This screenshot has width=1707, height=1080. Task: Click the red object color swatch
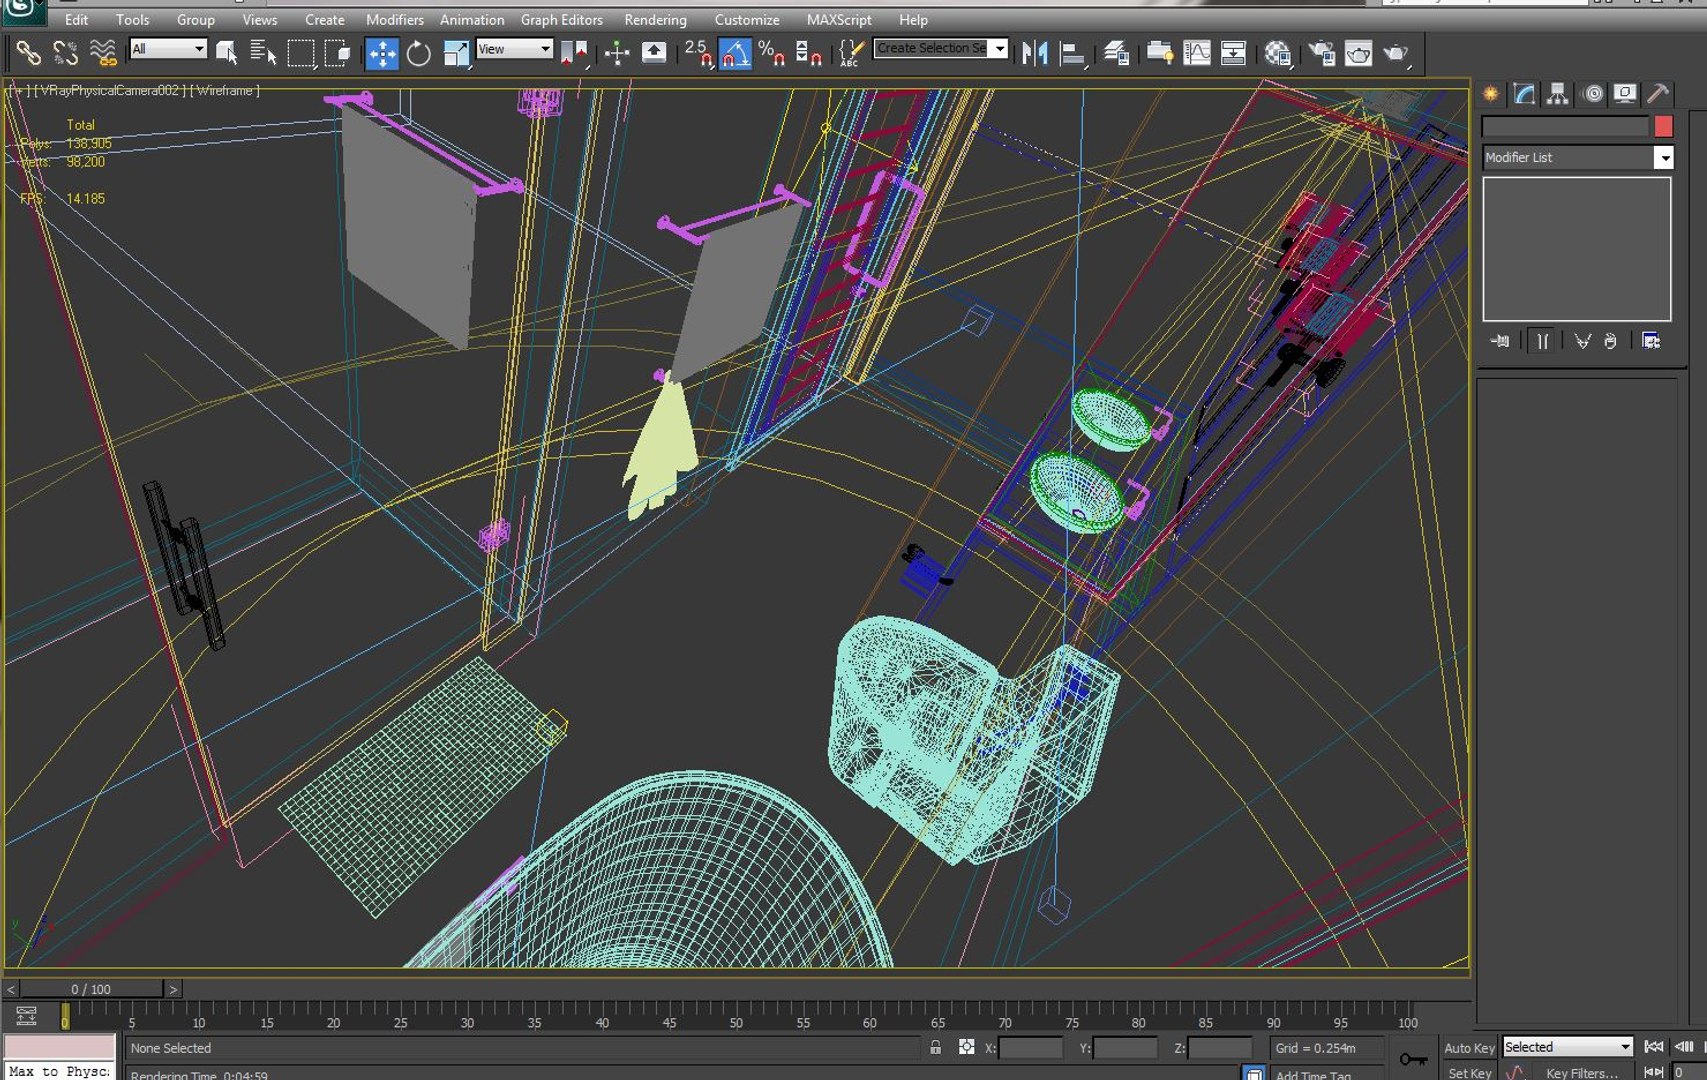[x=1663, y=126]
